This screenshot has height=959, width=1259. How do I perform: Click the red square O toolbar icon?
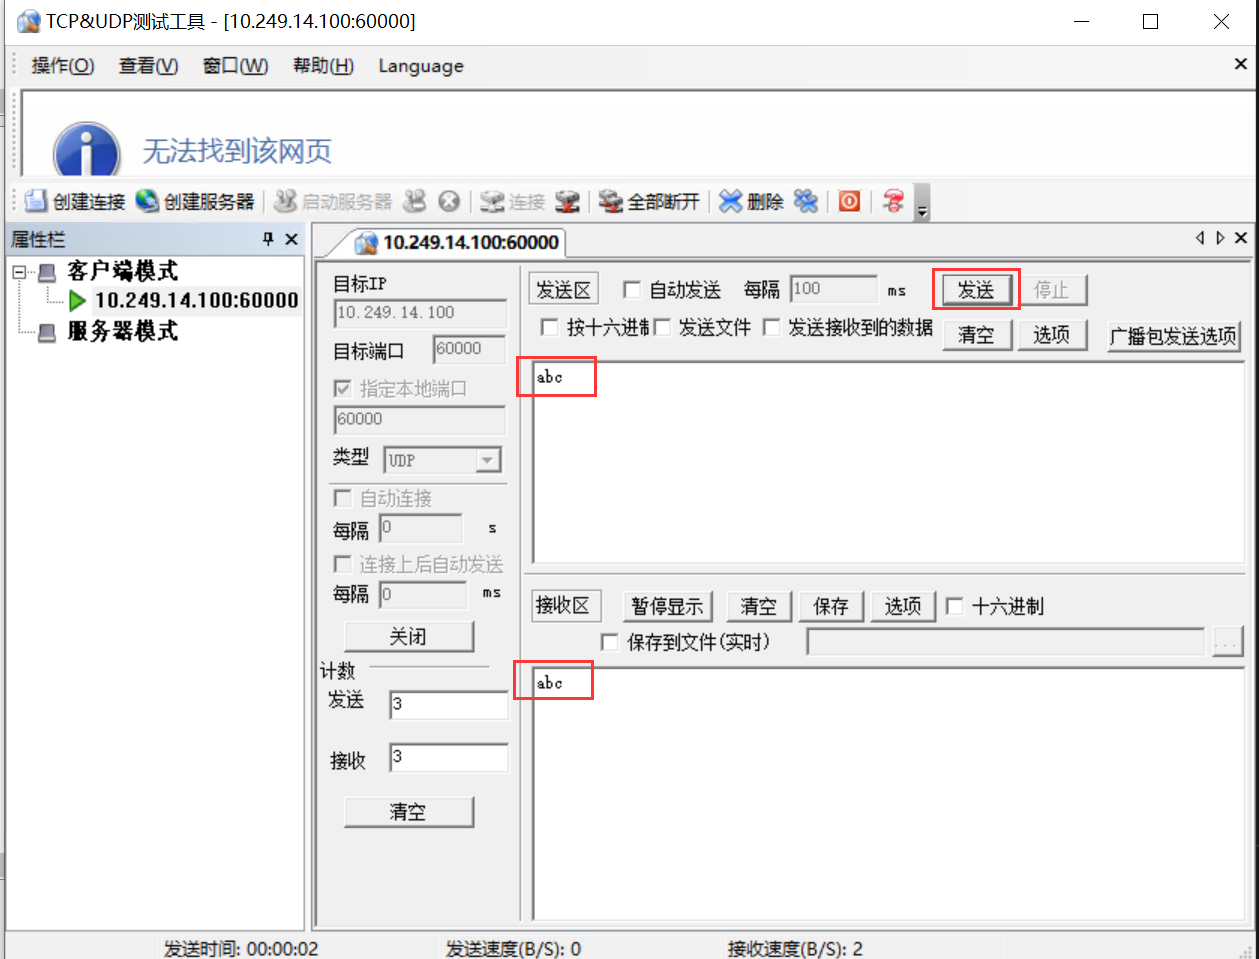click(x=849, y=201)
